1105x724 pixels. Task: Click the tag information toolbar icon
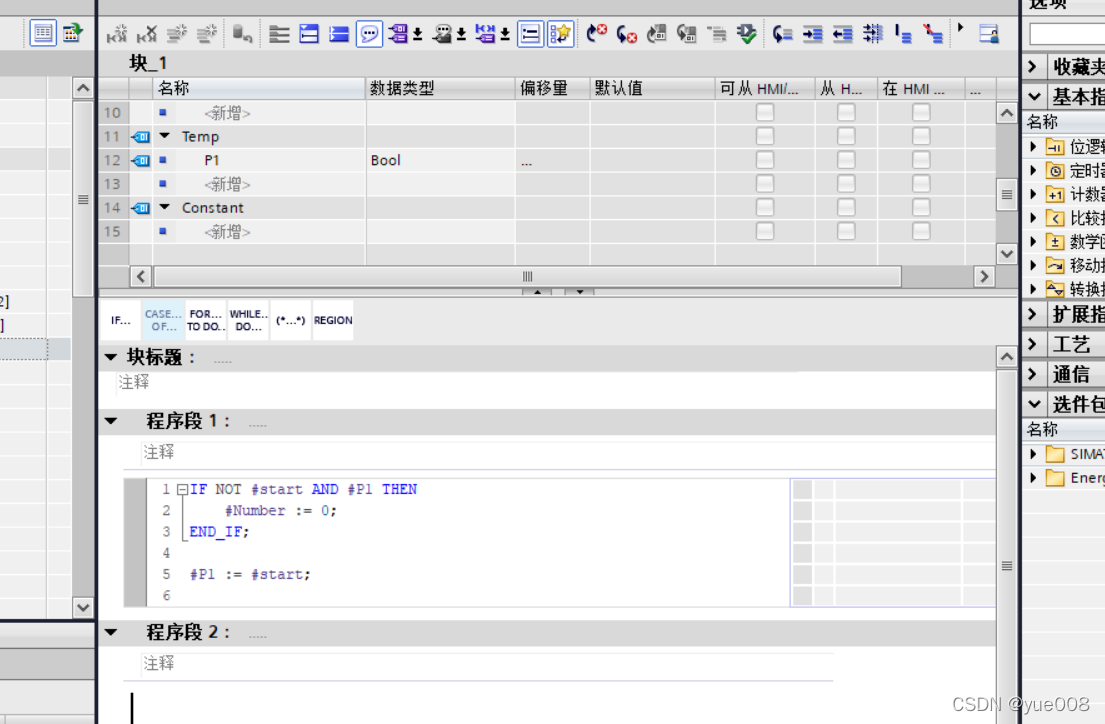click(442, 33)
